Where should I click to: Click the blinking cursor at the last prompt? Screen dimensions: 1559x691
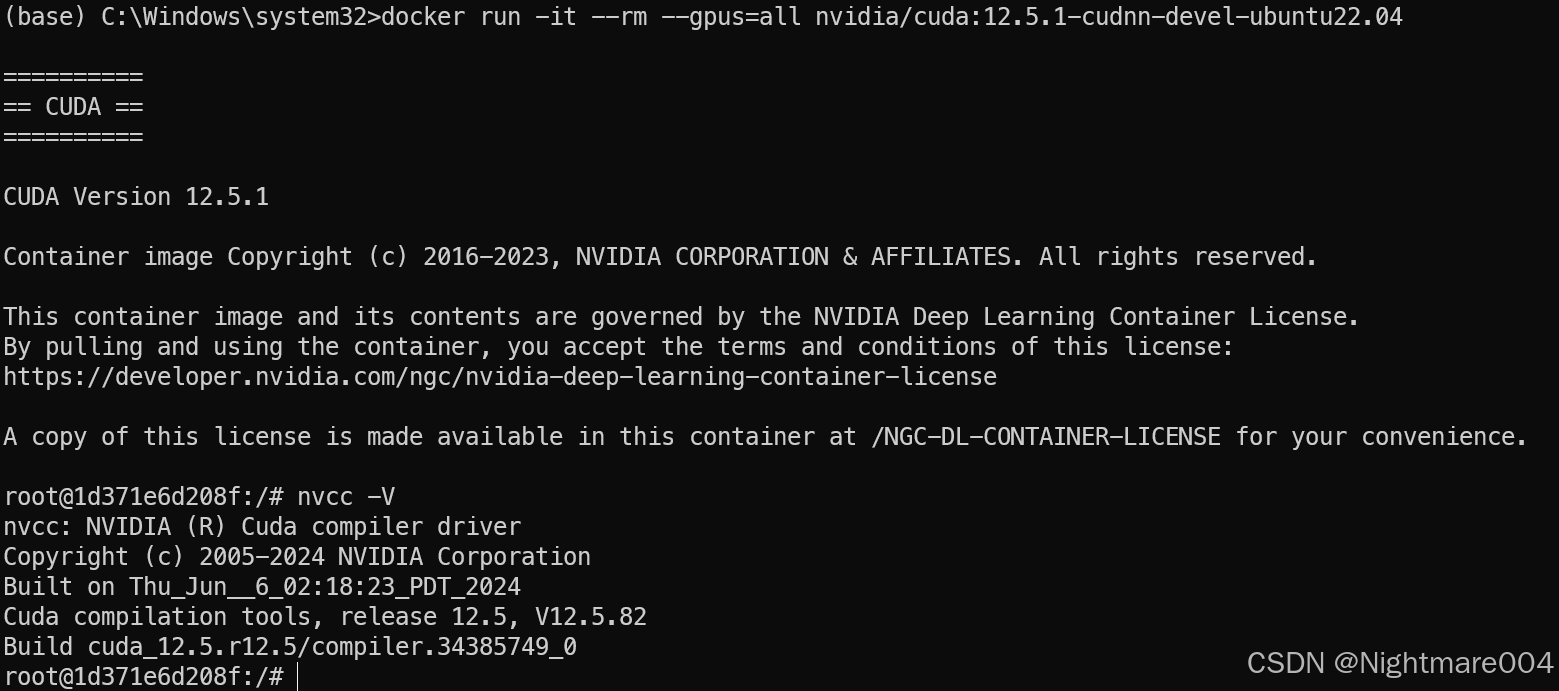tap(298, 677)
